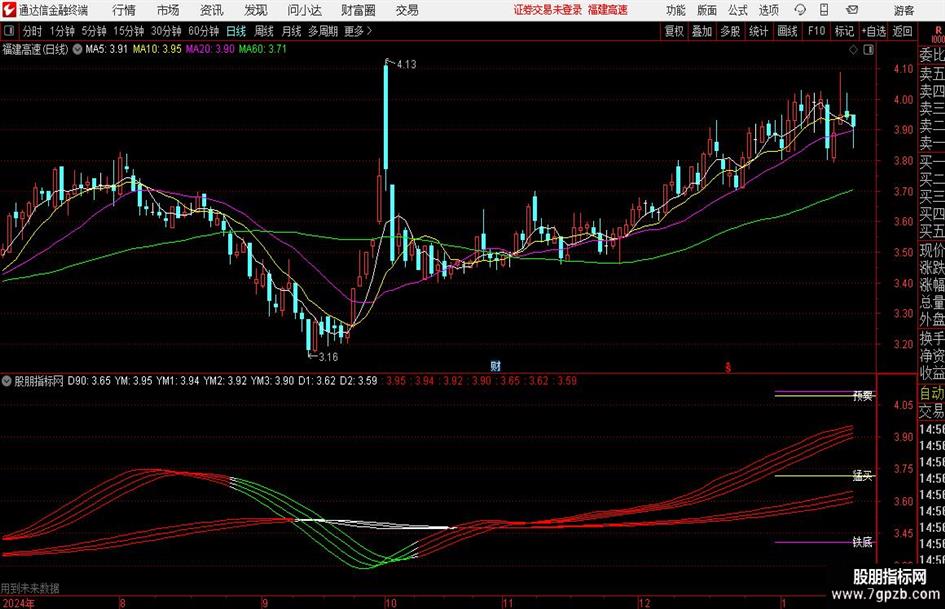Expand the dropdown arrow beside 股朋指标网
Image resolution: width=945 pixels, height=609 pixels.
click(x=7, y=381)
